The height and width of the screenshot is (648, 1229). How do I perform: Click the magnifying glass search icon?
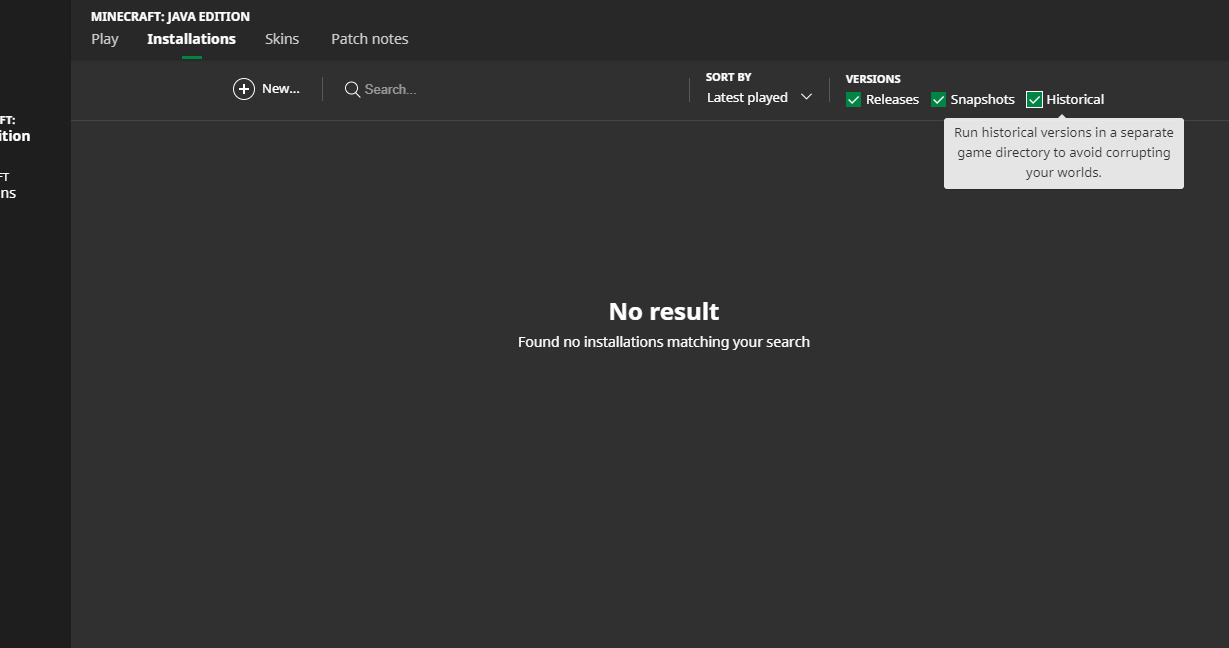352,89
